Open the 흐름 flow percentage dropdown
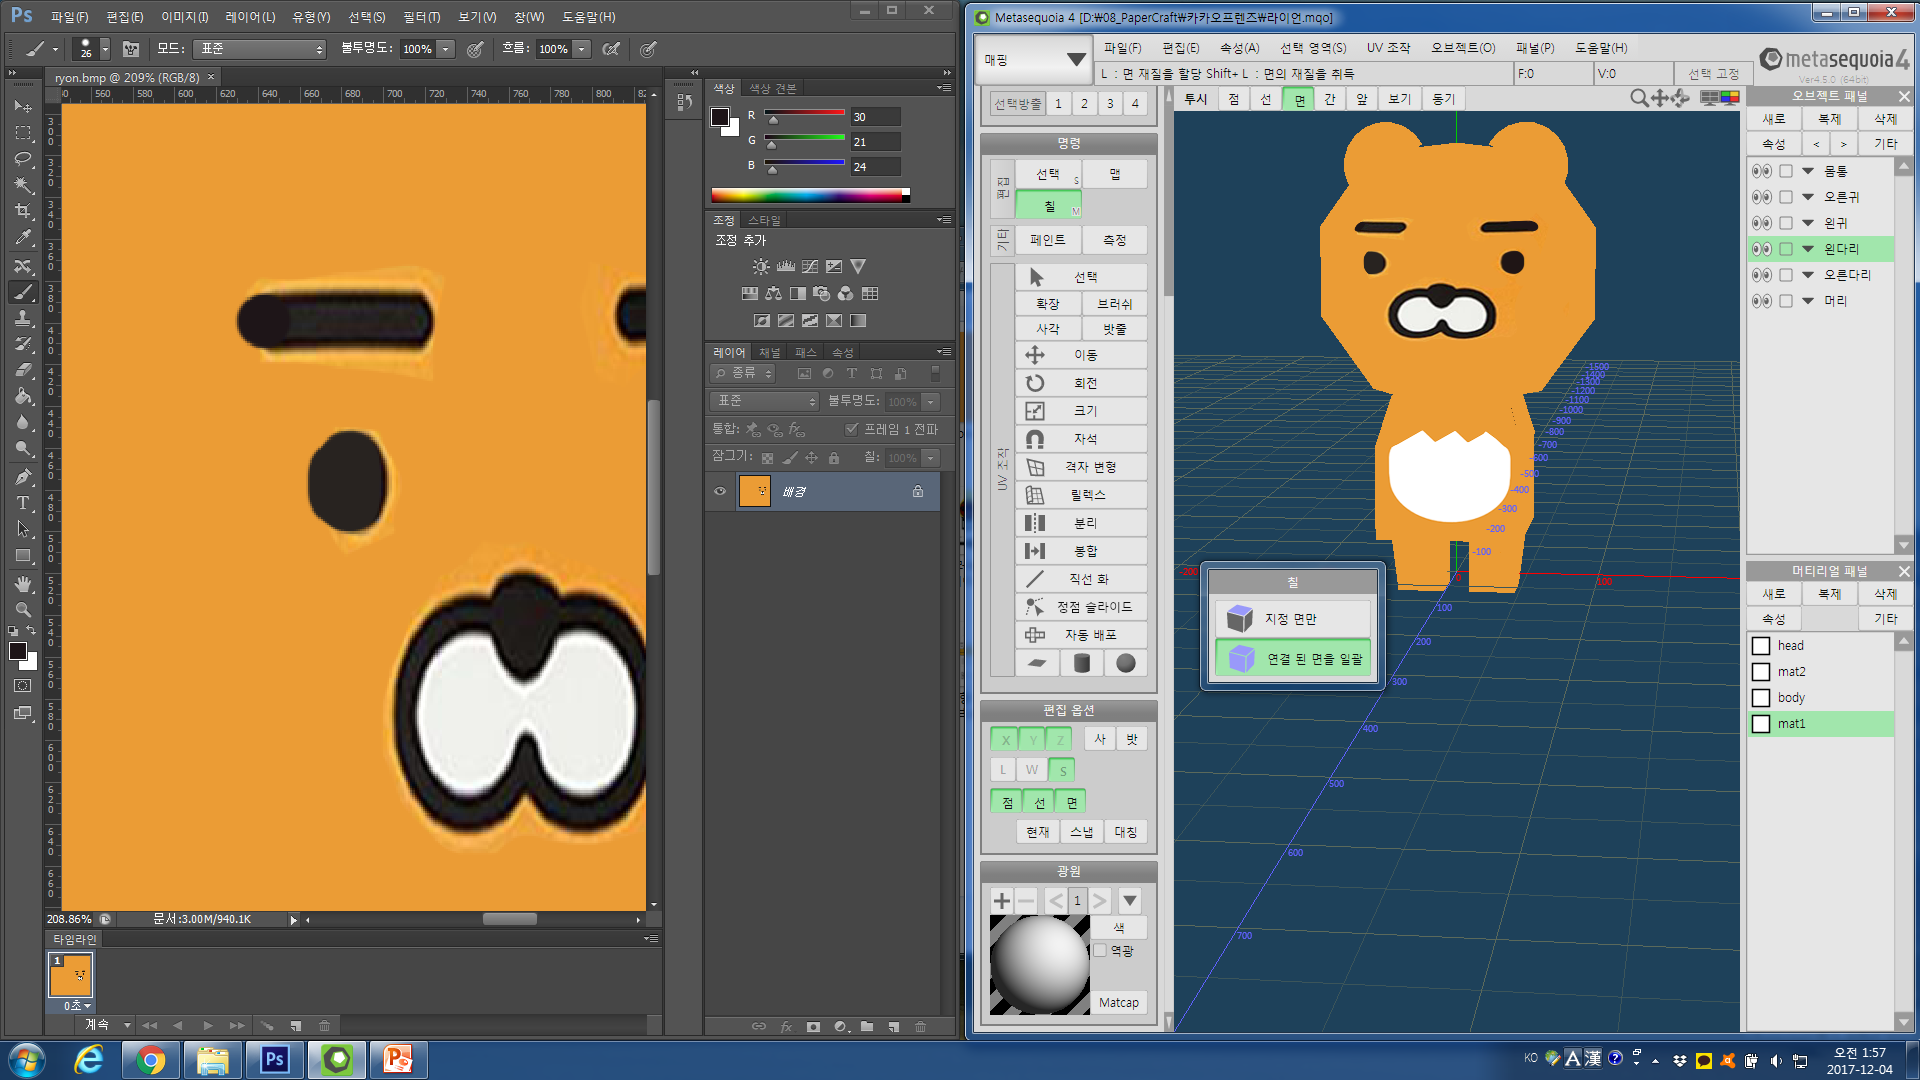Screen dimensions: 1920x1080 (x=582, y=49)
